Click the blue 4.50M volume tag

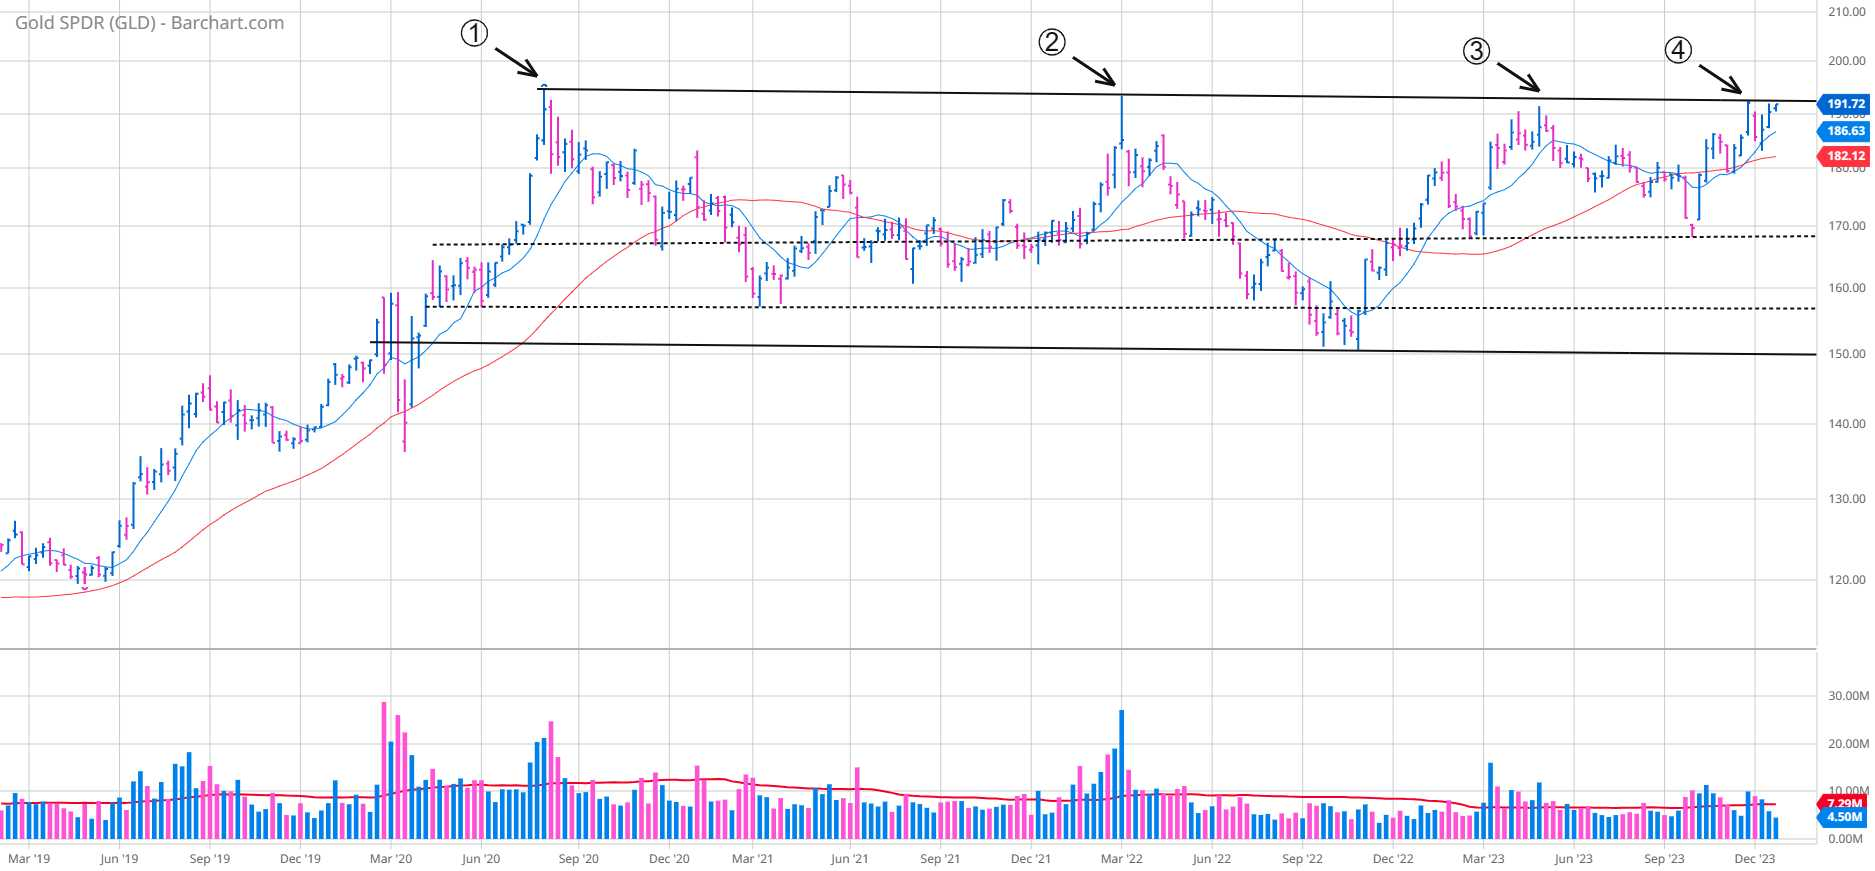point(1845,817)
